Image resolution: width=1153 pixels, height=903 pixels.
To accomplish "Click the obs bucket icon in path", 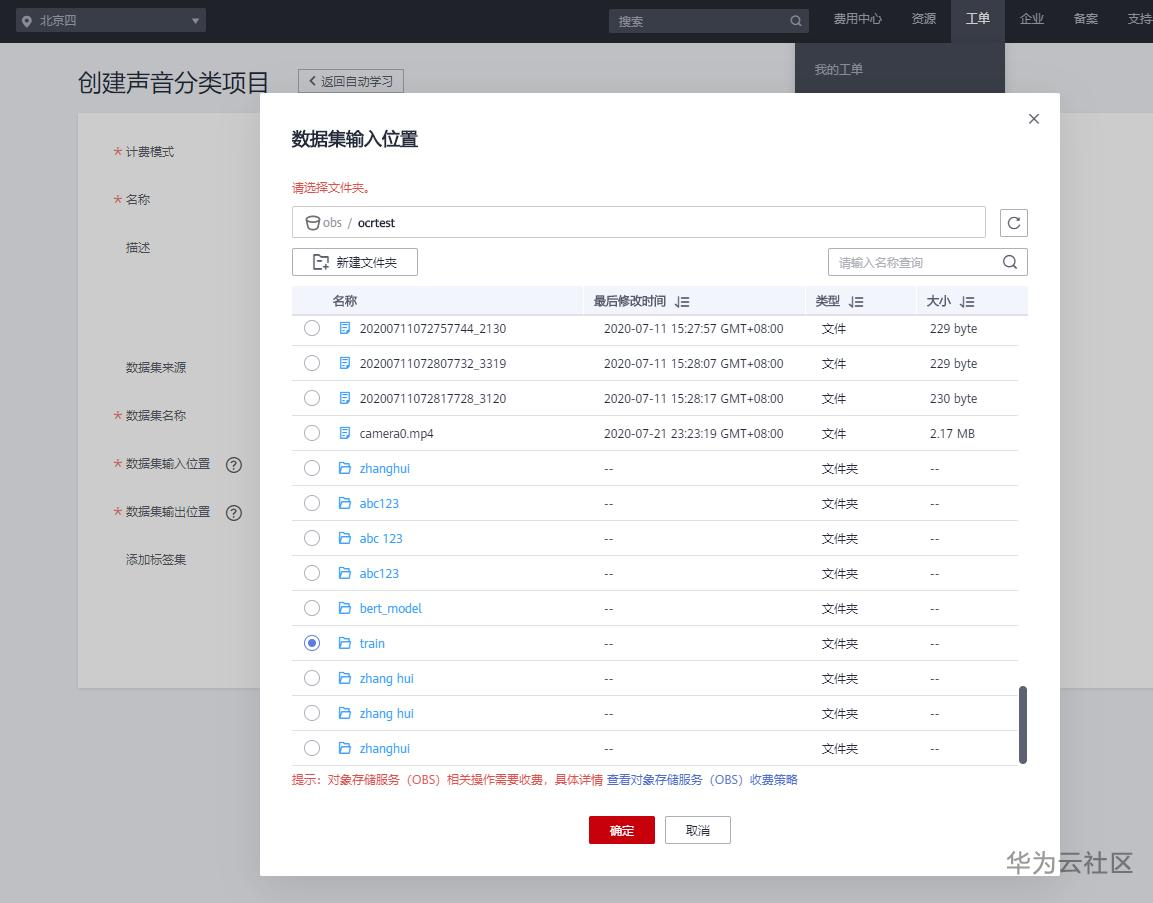I will pyautogui.click(x=313, y=223).
